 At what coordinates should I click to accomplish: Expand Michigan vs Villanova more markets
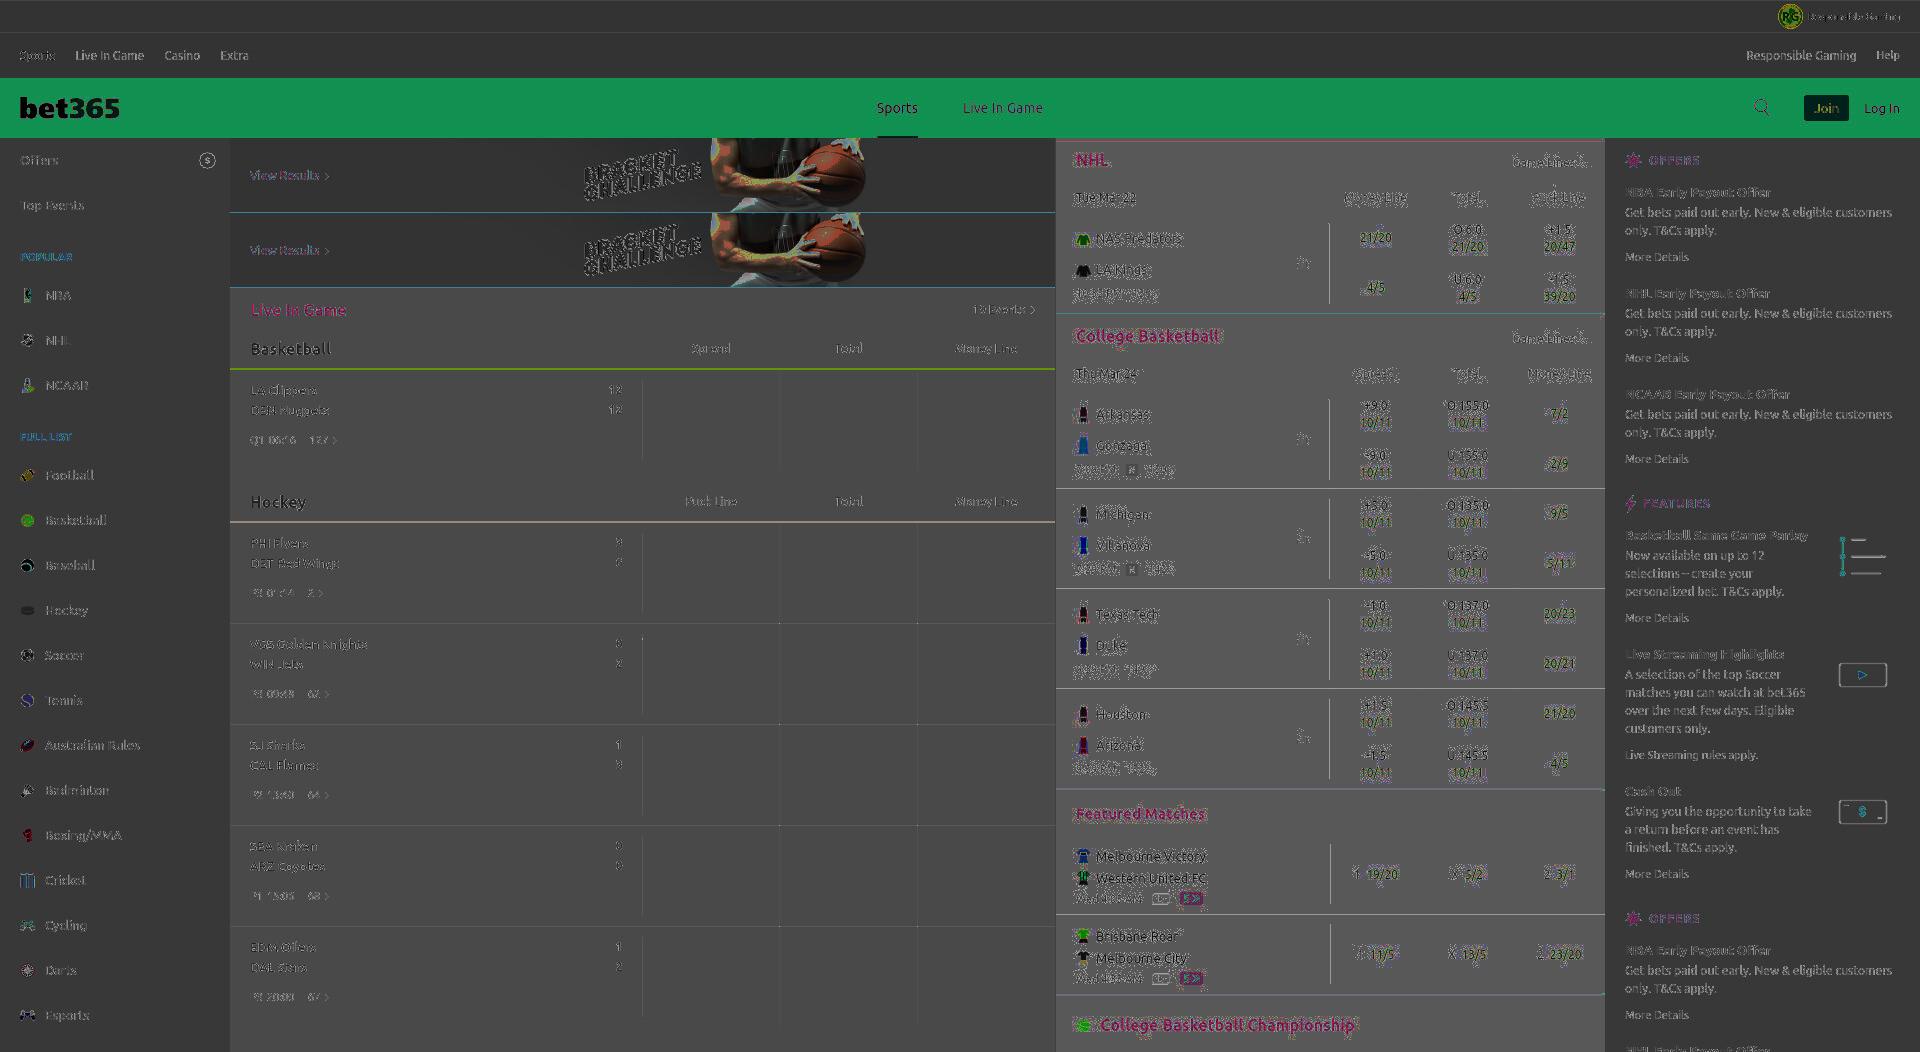pos(1303,537)
